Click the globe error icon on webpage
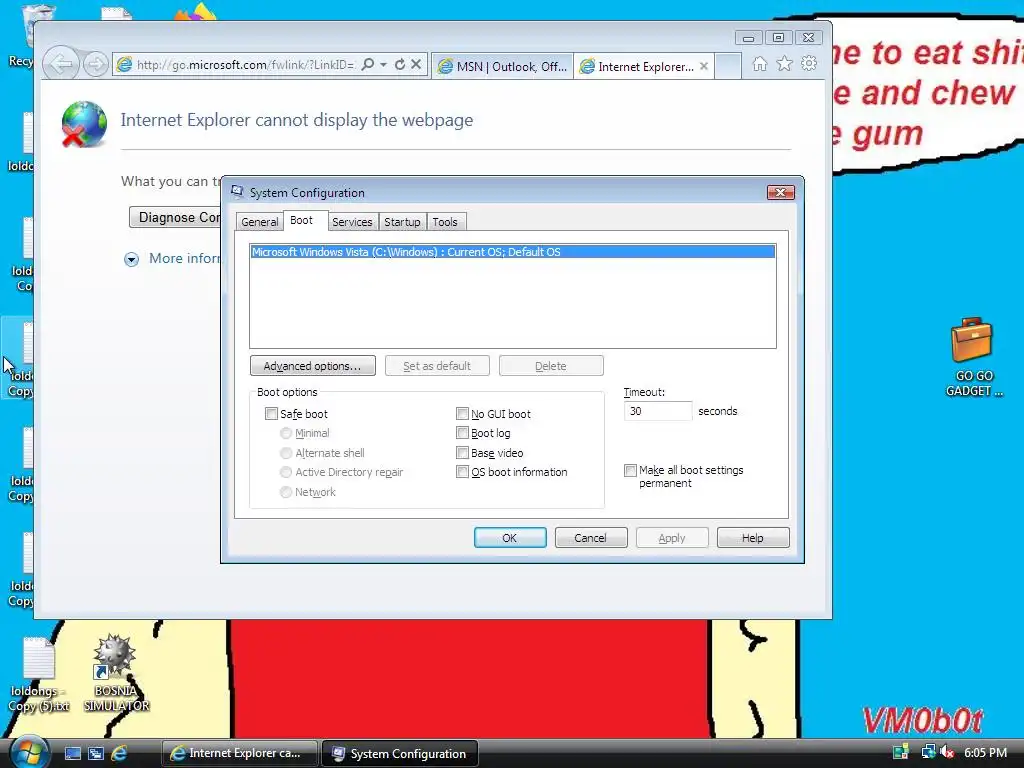Viewport: 1024px width, 768px height. tap(84, 124)
